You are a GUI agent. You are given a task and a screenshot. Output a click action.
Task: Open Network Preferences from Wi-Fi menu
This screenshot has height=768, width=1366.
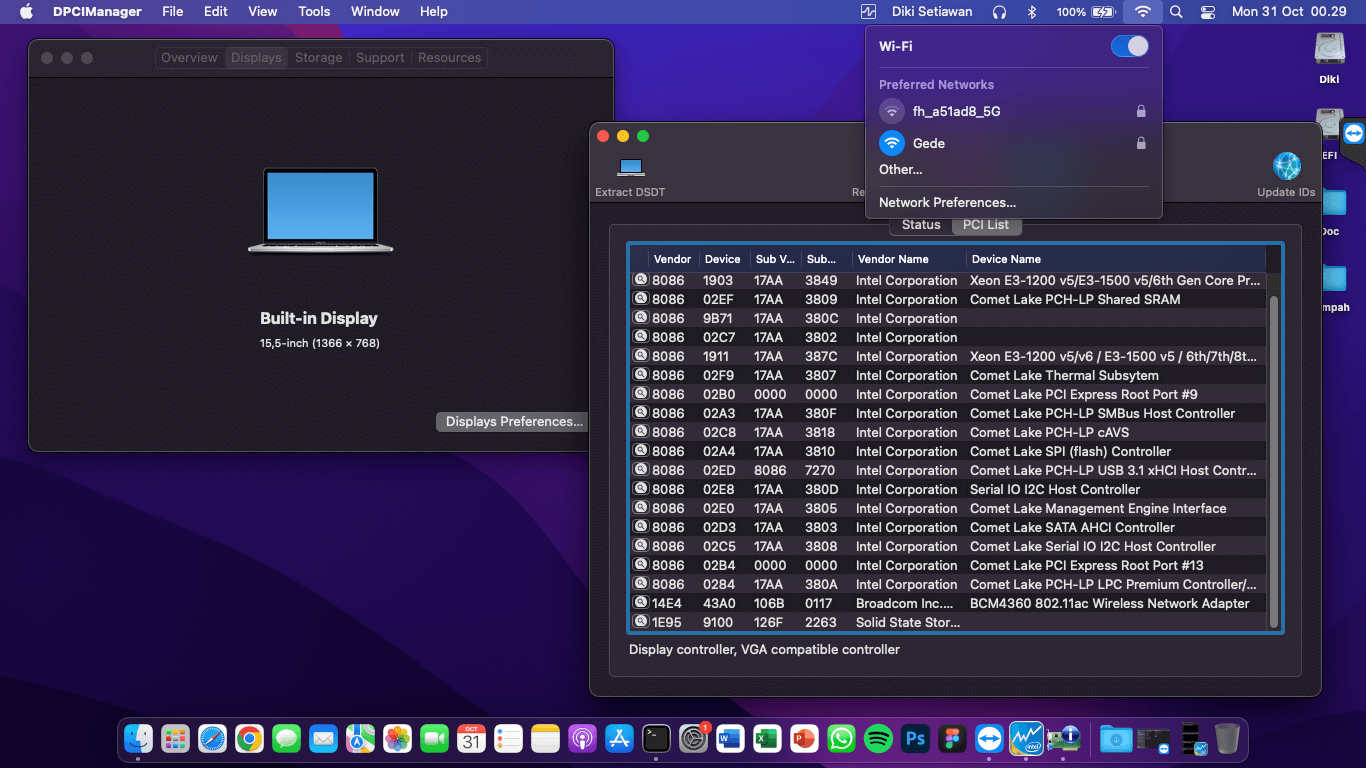(947, 202)
